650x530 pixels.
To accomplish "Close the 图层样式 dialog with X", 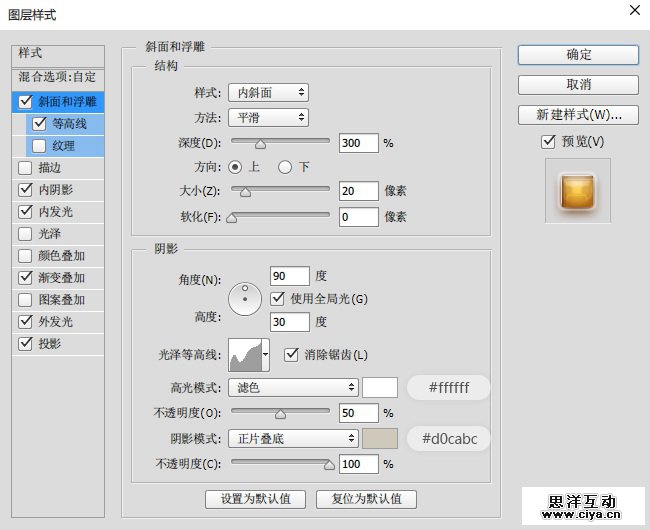I will 635,10.
